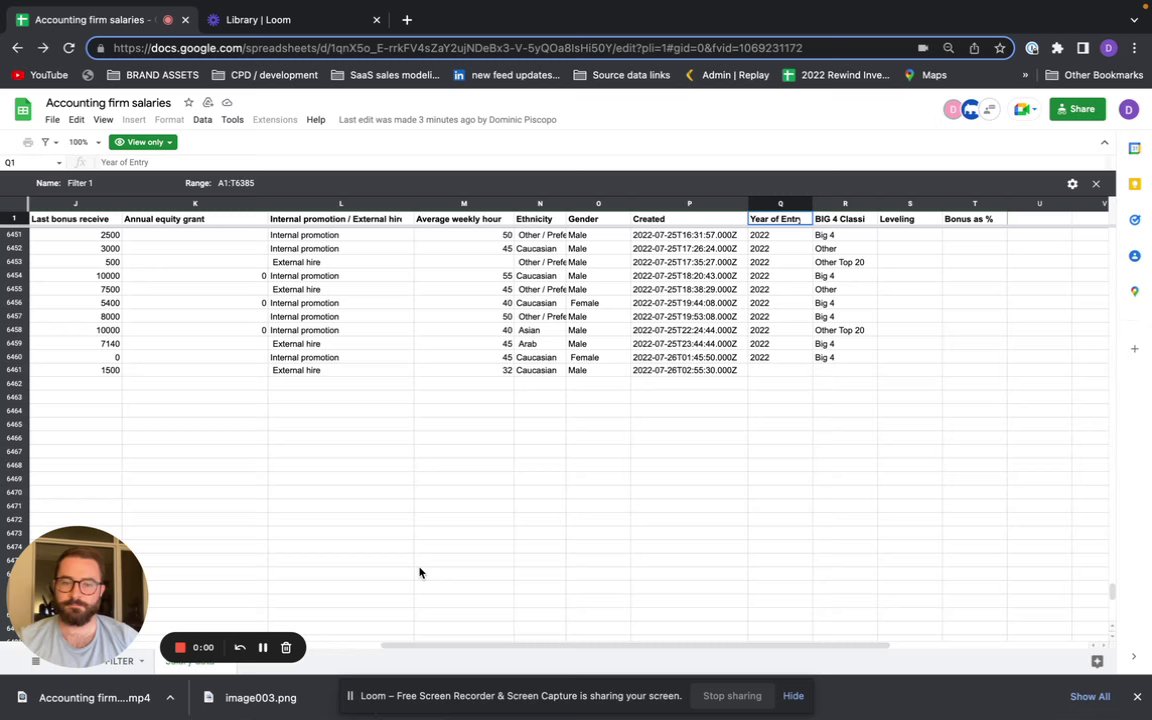This screenshot has width=1152, height=720.
Task: Open the View only mode dropdown
Action: point(143,143)
